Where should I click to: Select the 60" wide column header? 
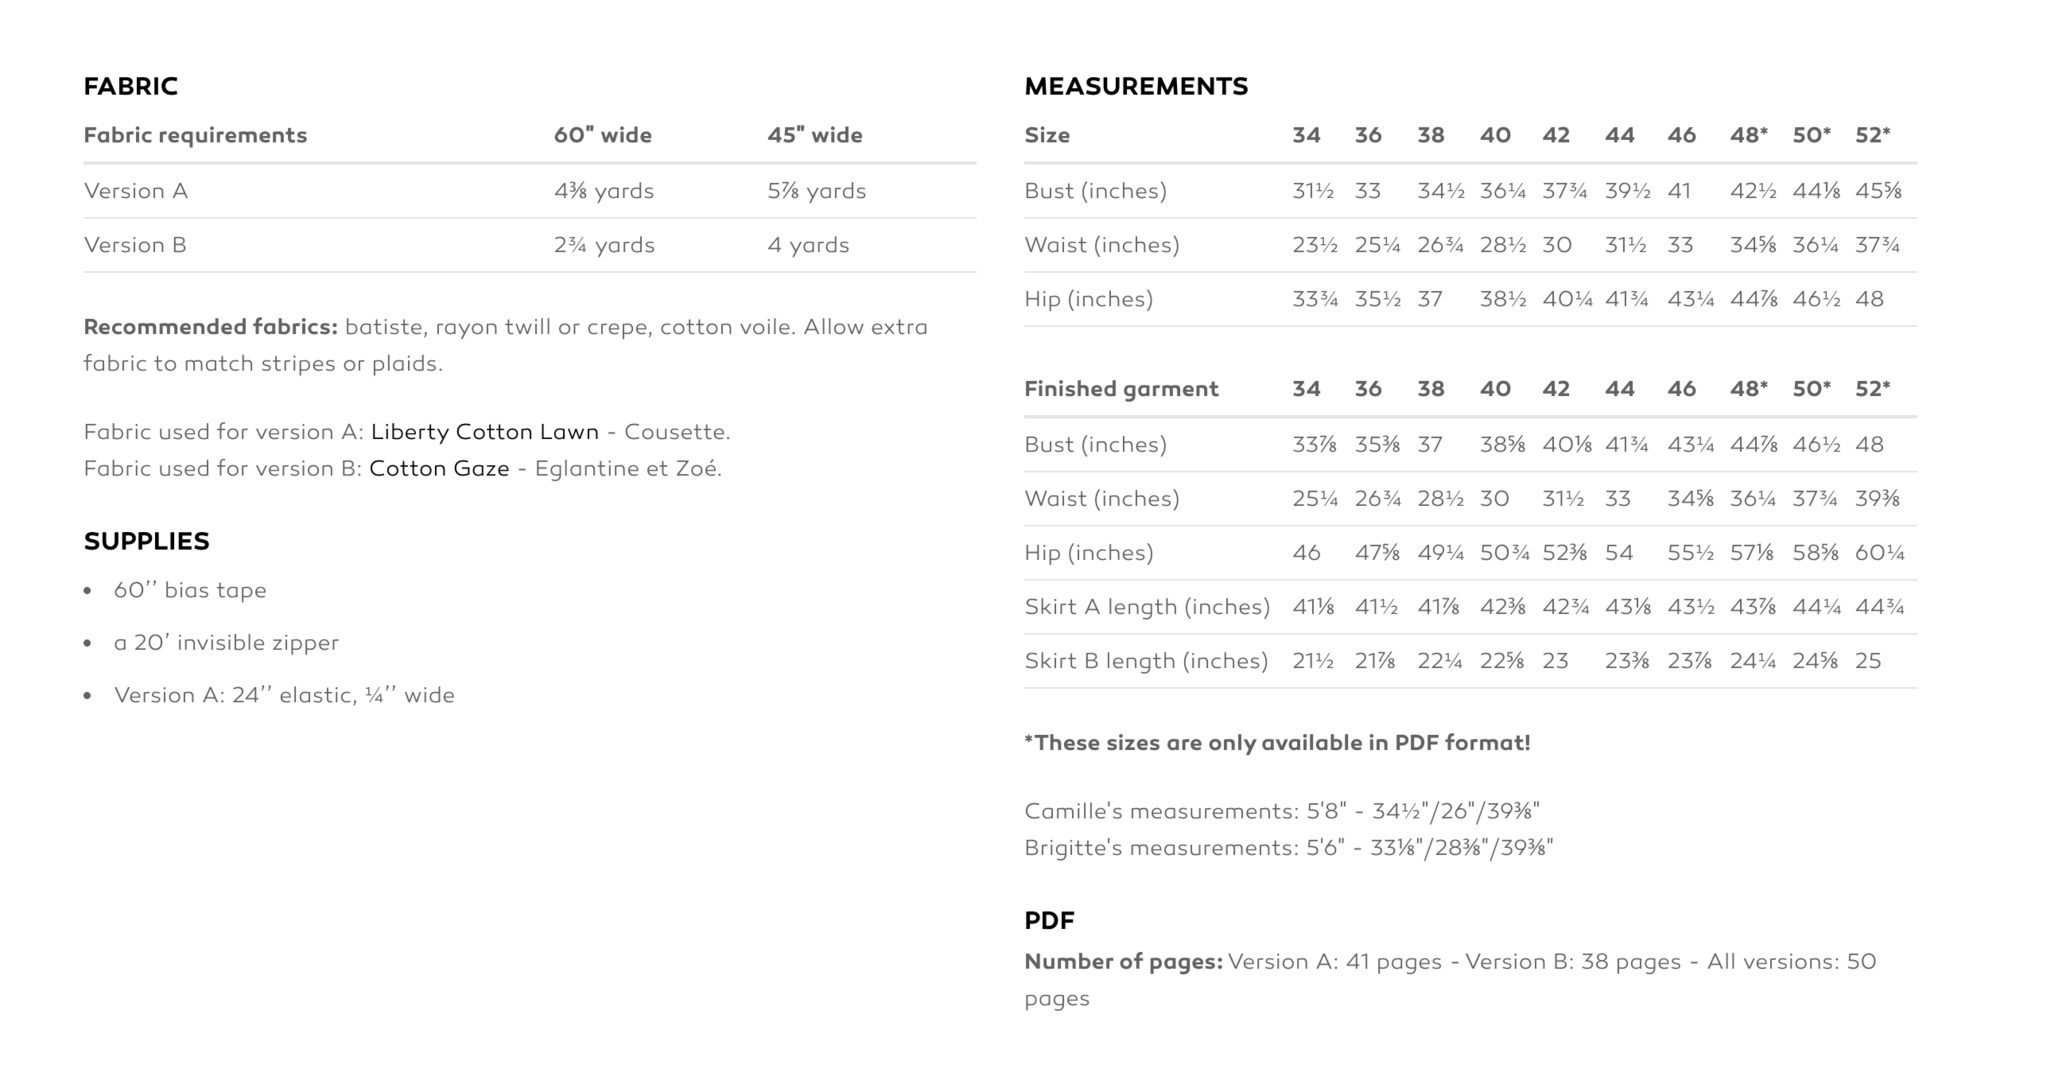point(603,135)
